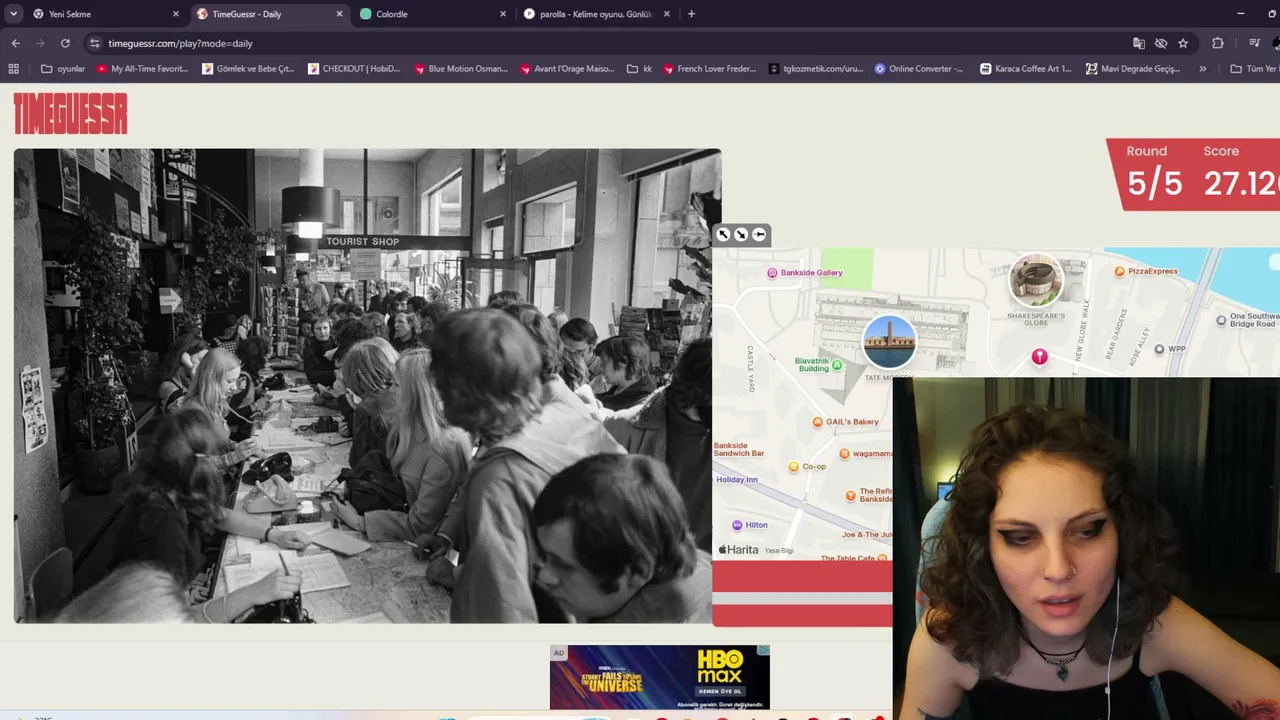
Task: Open the Tüm Yer... bookmarks folder
Action: point(1254,69)
